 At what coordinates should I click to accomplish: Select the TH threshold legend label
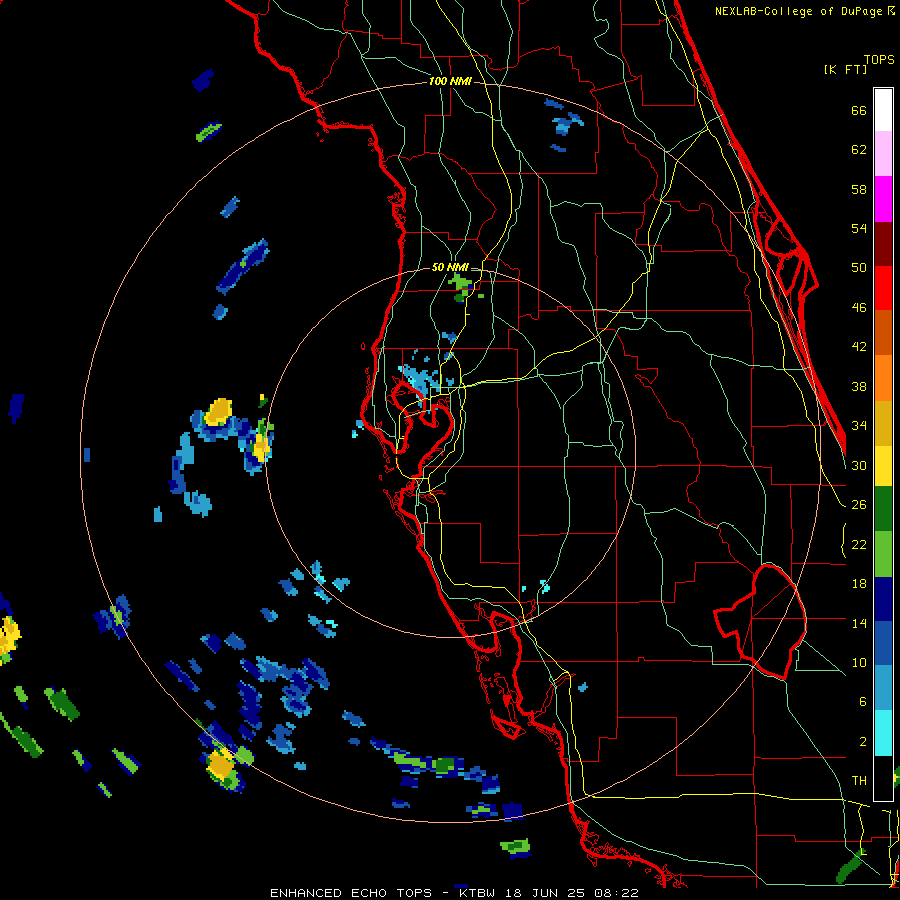[x=859, y=781]
